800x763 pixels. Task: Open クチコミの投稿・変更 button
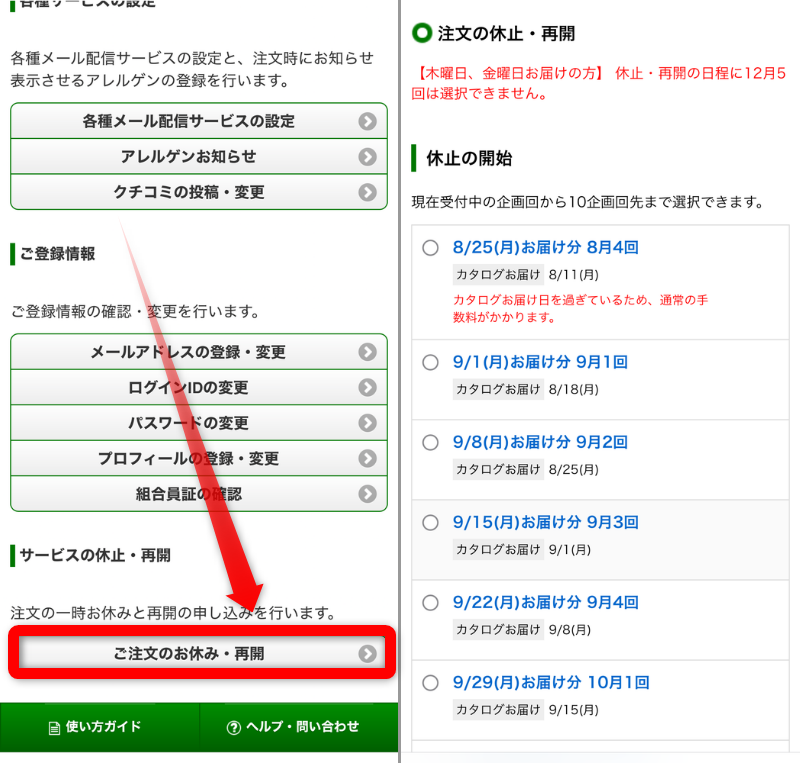click(x=198, y=192)
